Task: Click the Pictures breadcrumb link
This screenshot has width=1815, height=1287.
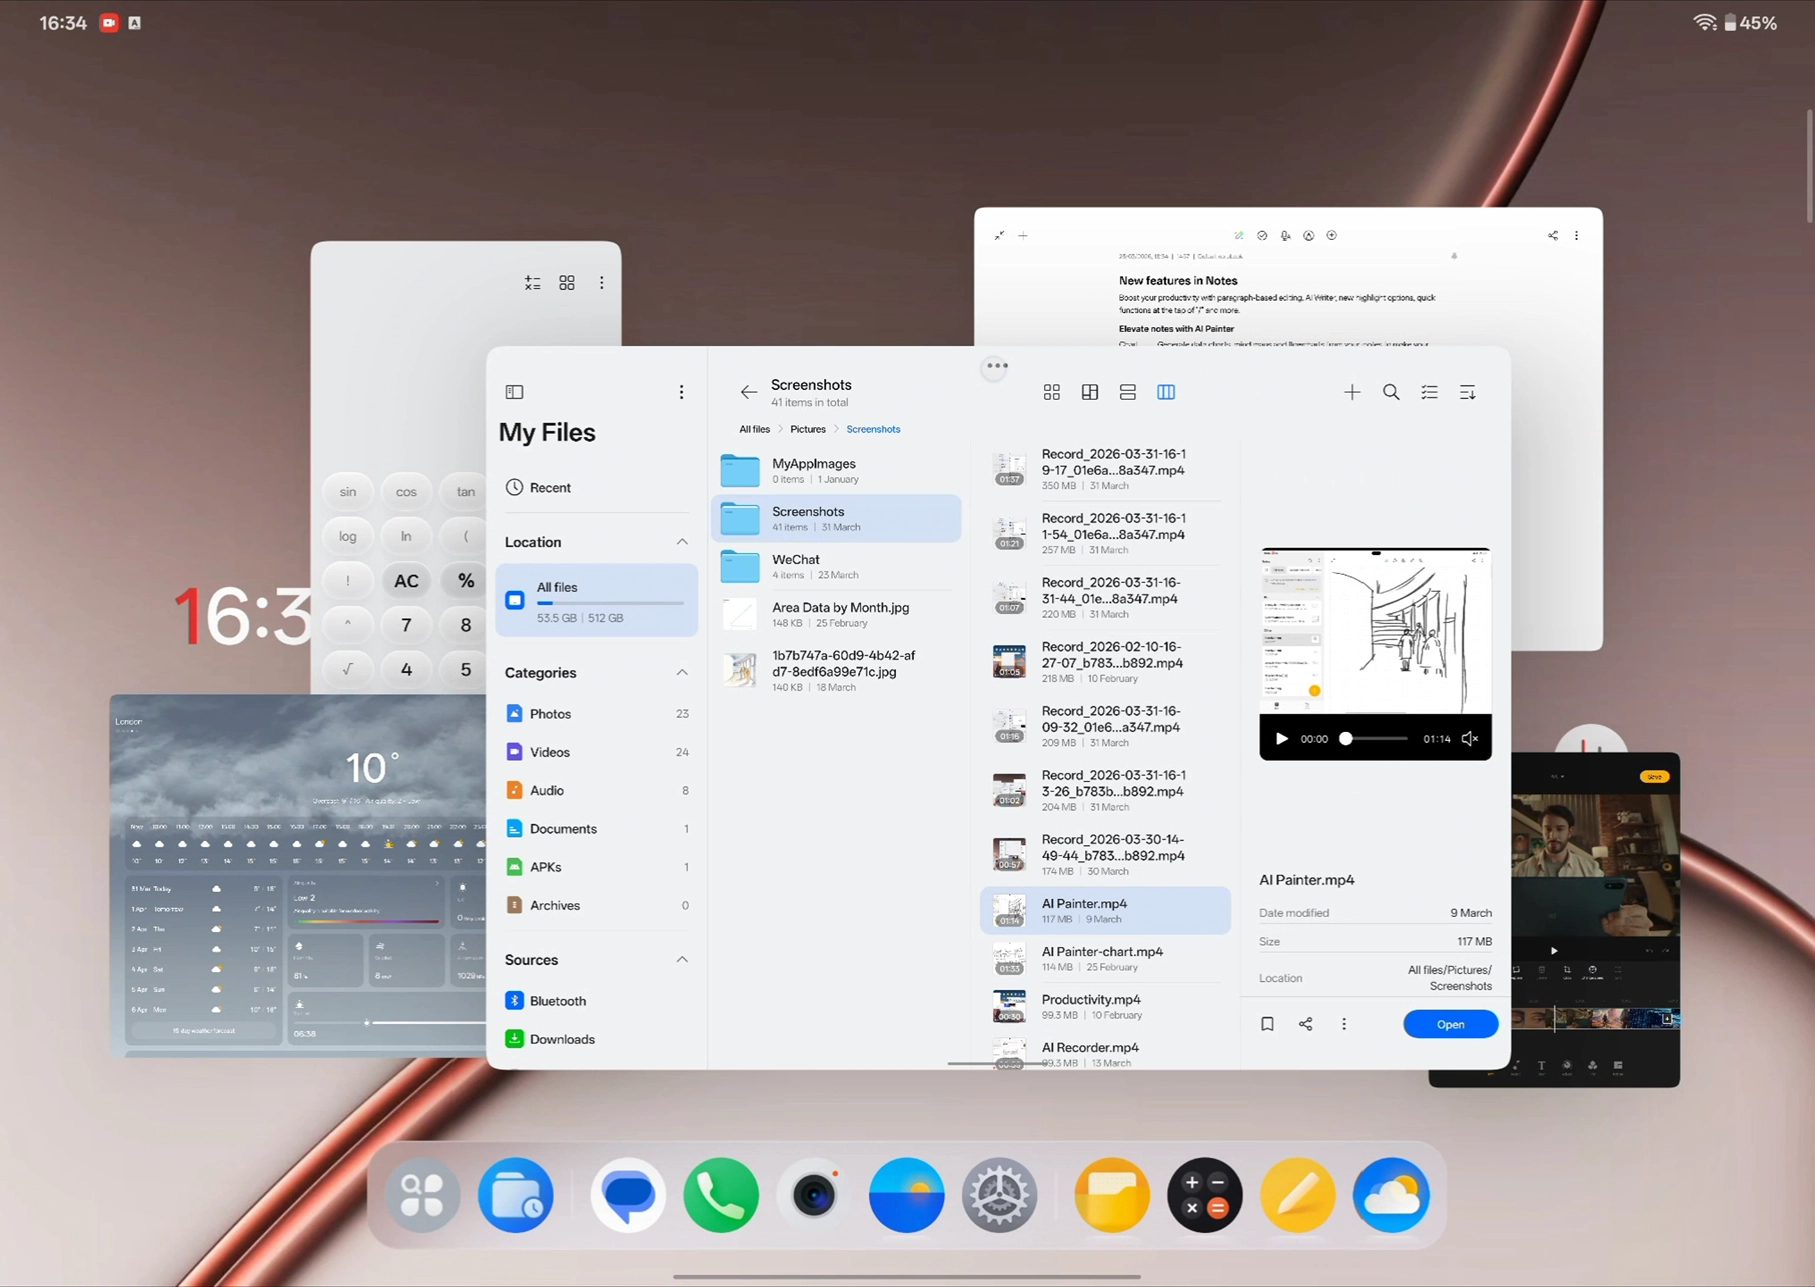Action: click(808, 429)
